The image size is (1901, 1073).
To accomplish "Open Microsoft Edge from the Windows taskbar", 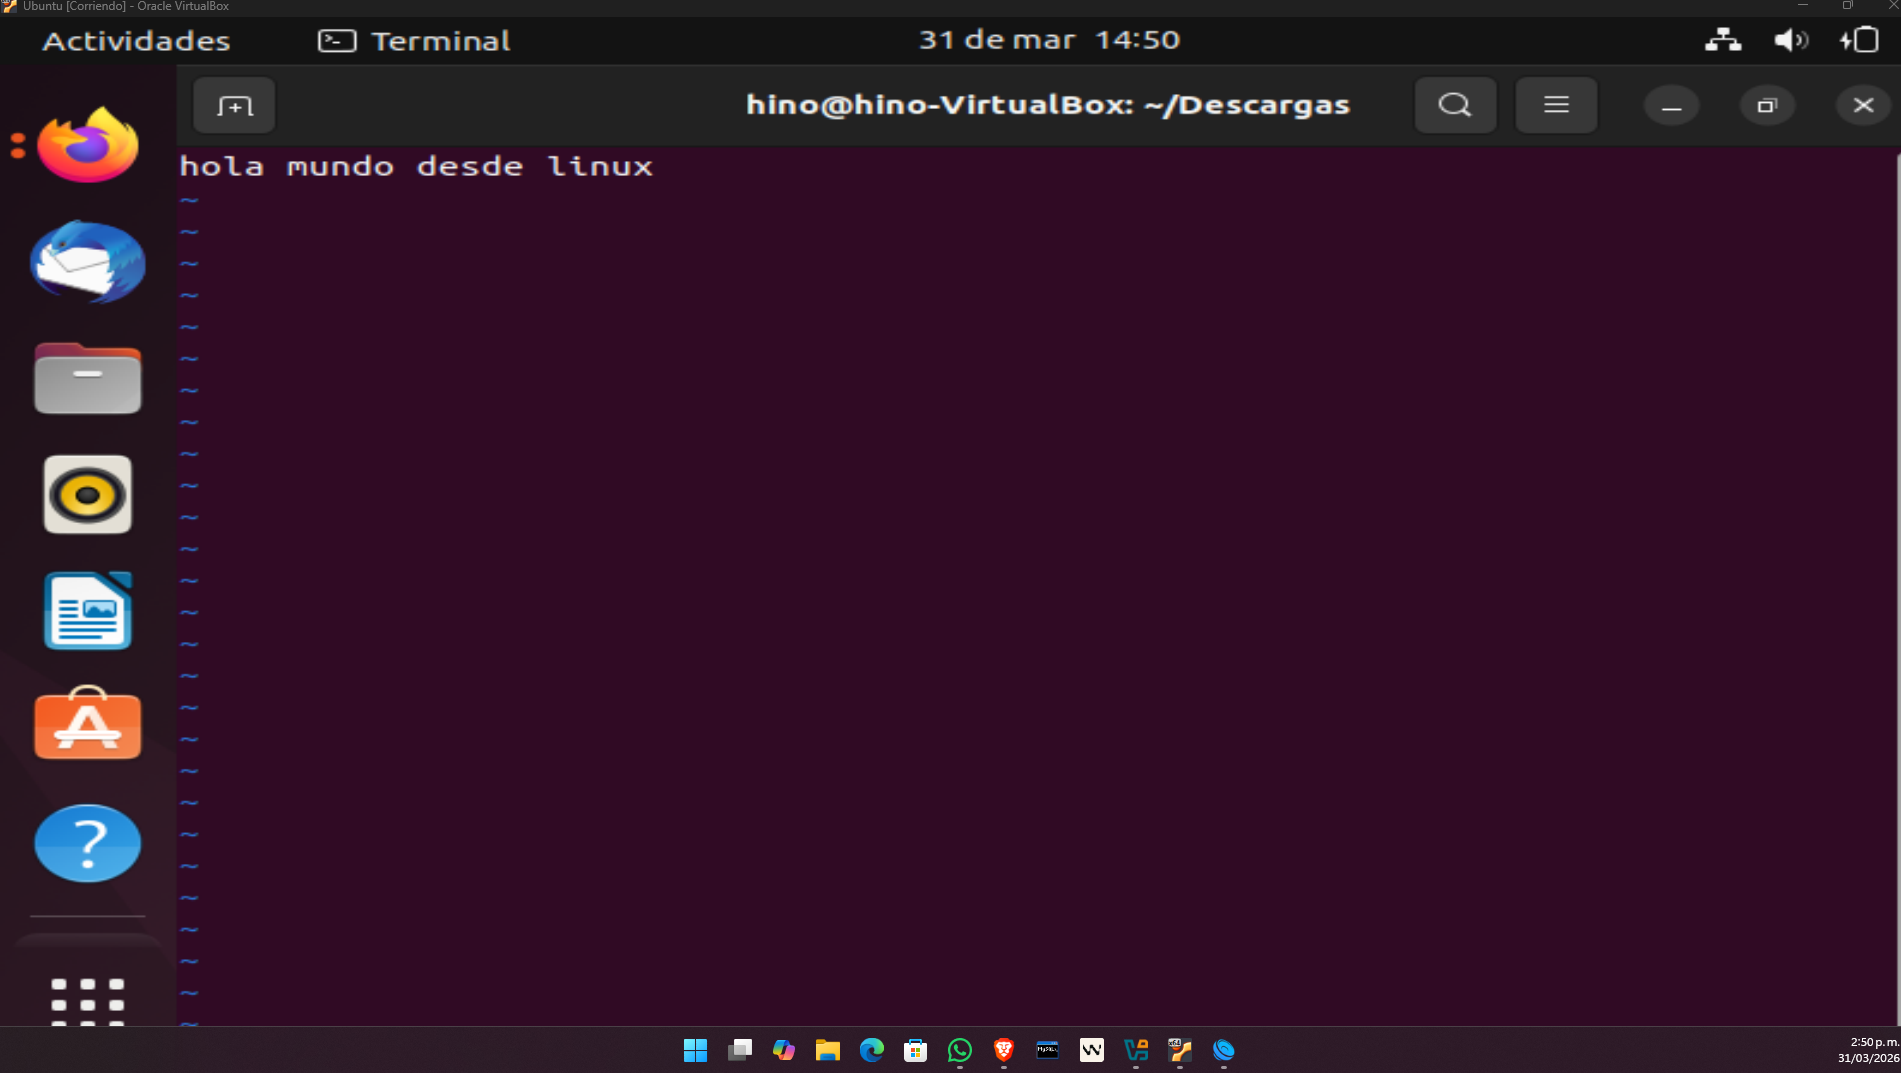I will coord(872,1050).
